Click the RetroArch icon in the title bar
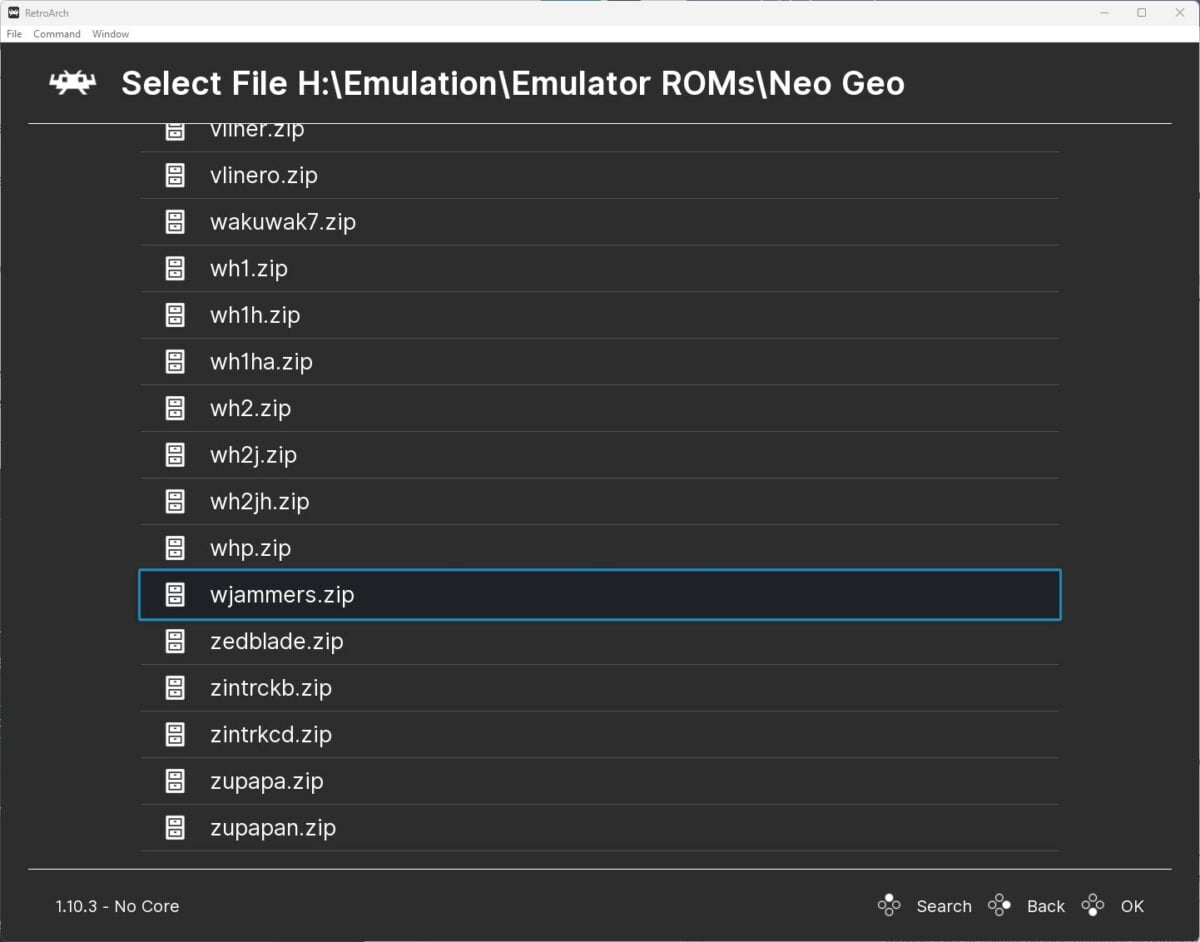 [14, 13]
